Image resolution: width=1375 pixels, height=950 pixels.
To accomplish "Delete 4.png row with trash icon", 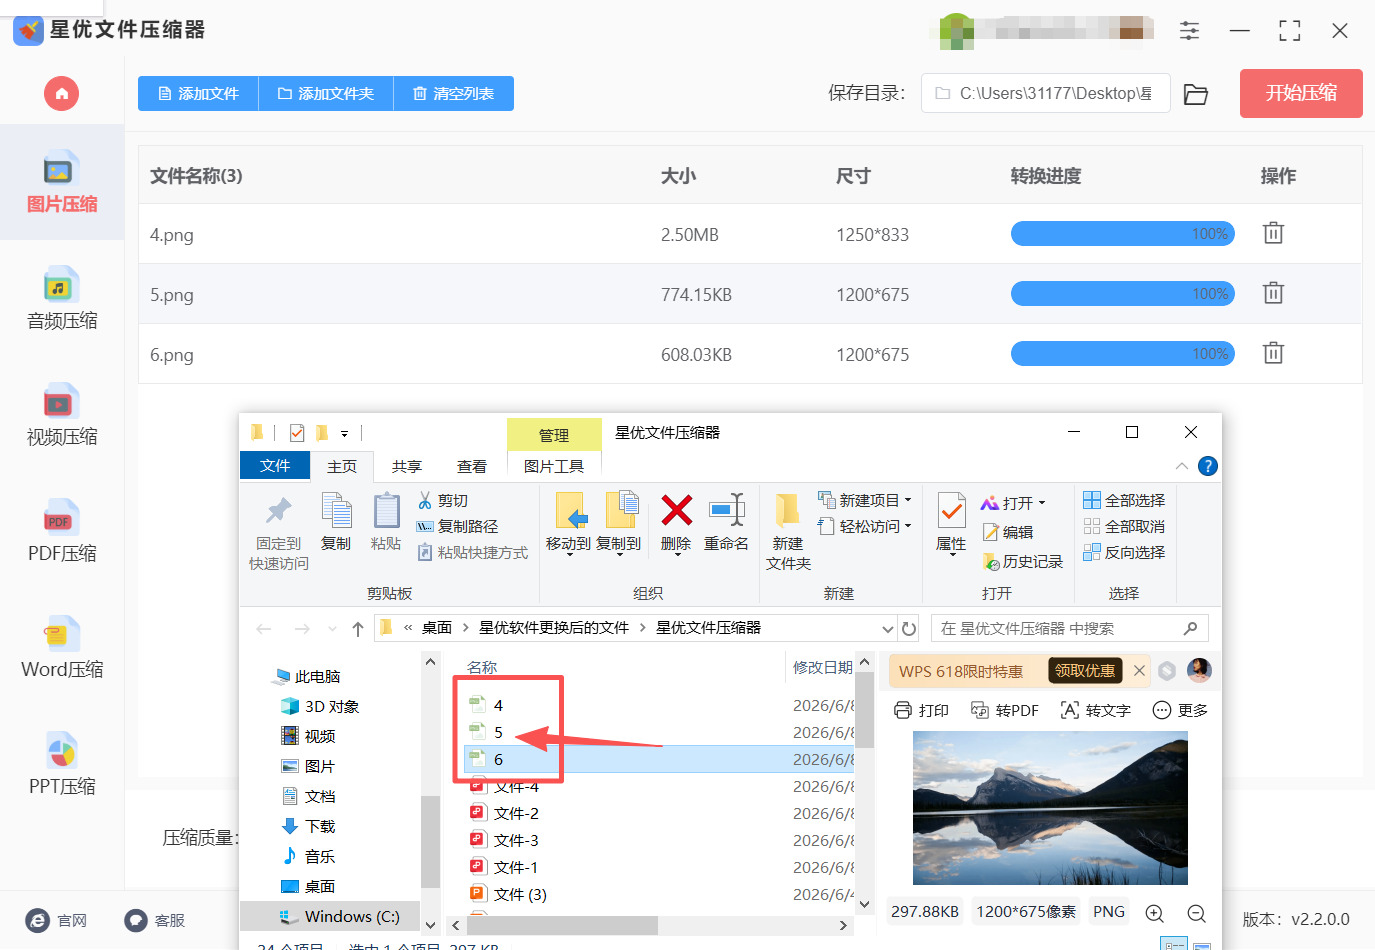I will 1273,233.
